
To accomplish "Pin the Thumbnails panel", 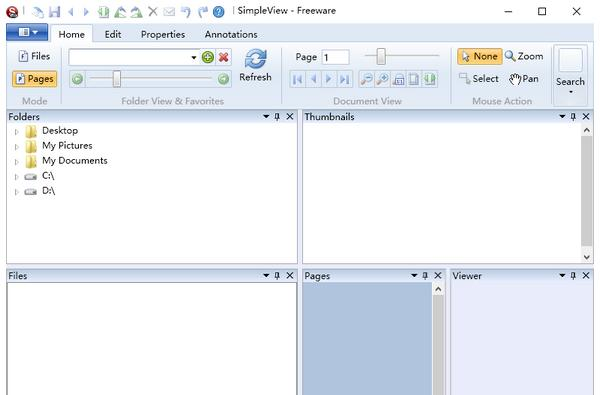I will tap(573, 116).
